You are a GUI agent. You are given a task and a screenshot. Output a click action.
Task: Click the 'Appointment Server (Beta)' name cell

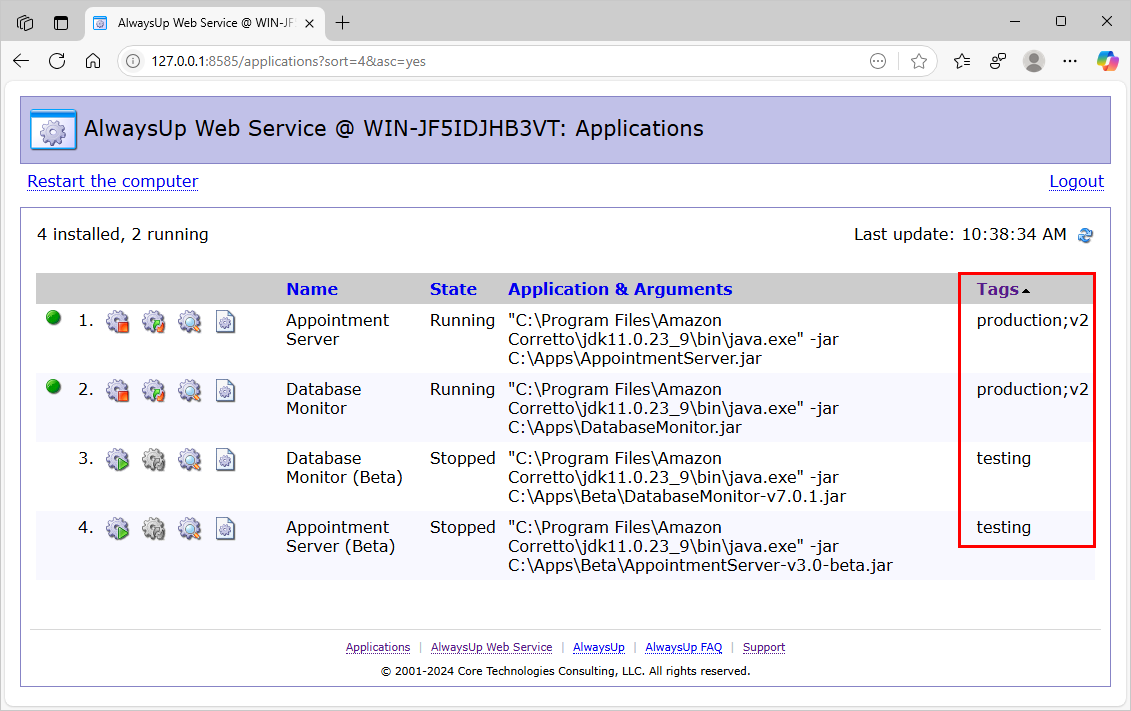340,537
